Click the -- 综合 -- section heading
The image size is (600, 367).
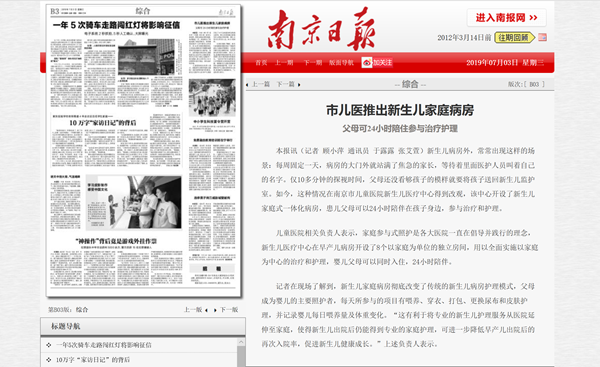pyautogui.click(x=410, y=84)
